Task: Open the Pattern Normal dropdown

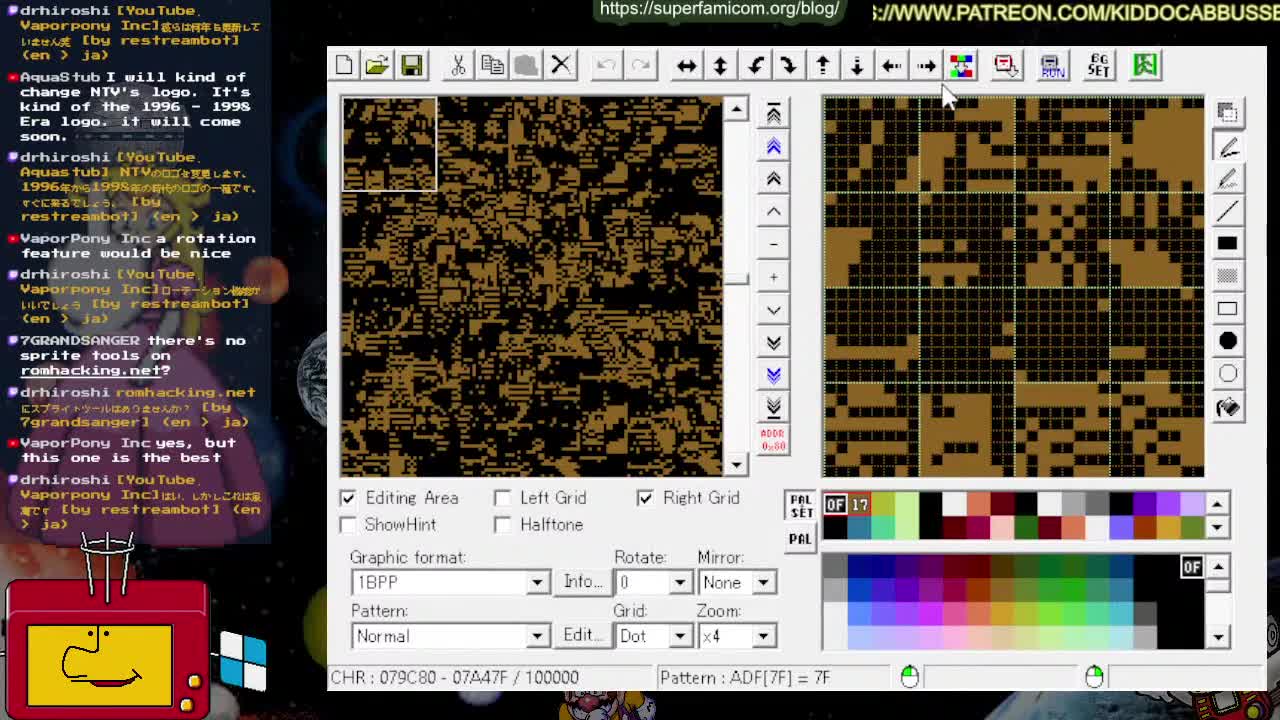Action: [x=537, y=636]
